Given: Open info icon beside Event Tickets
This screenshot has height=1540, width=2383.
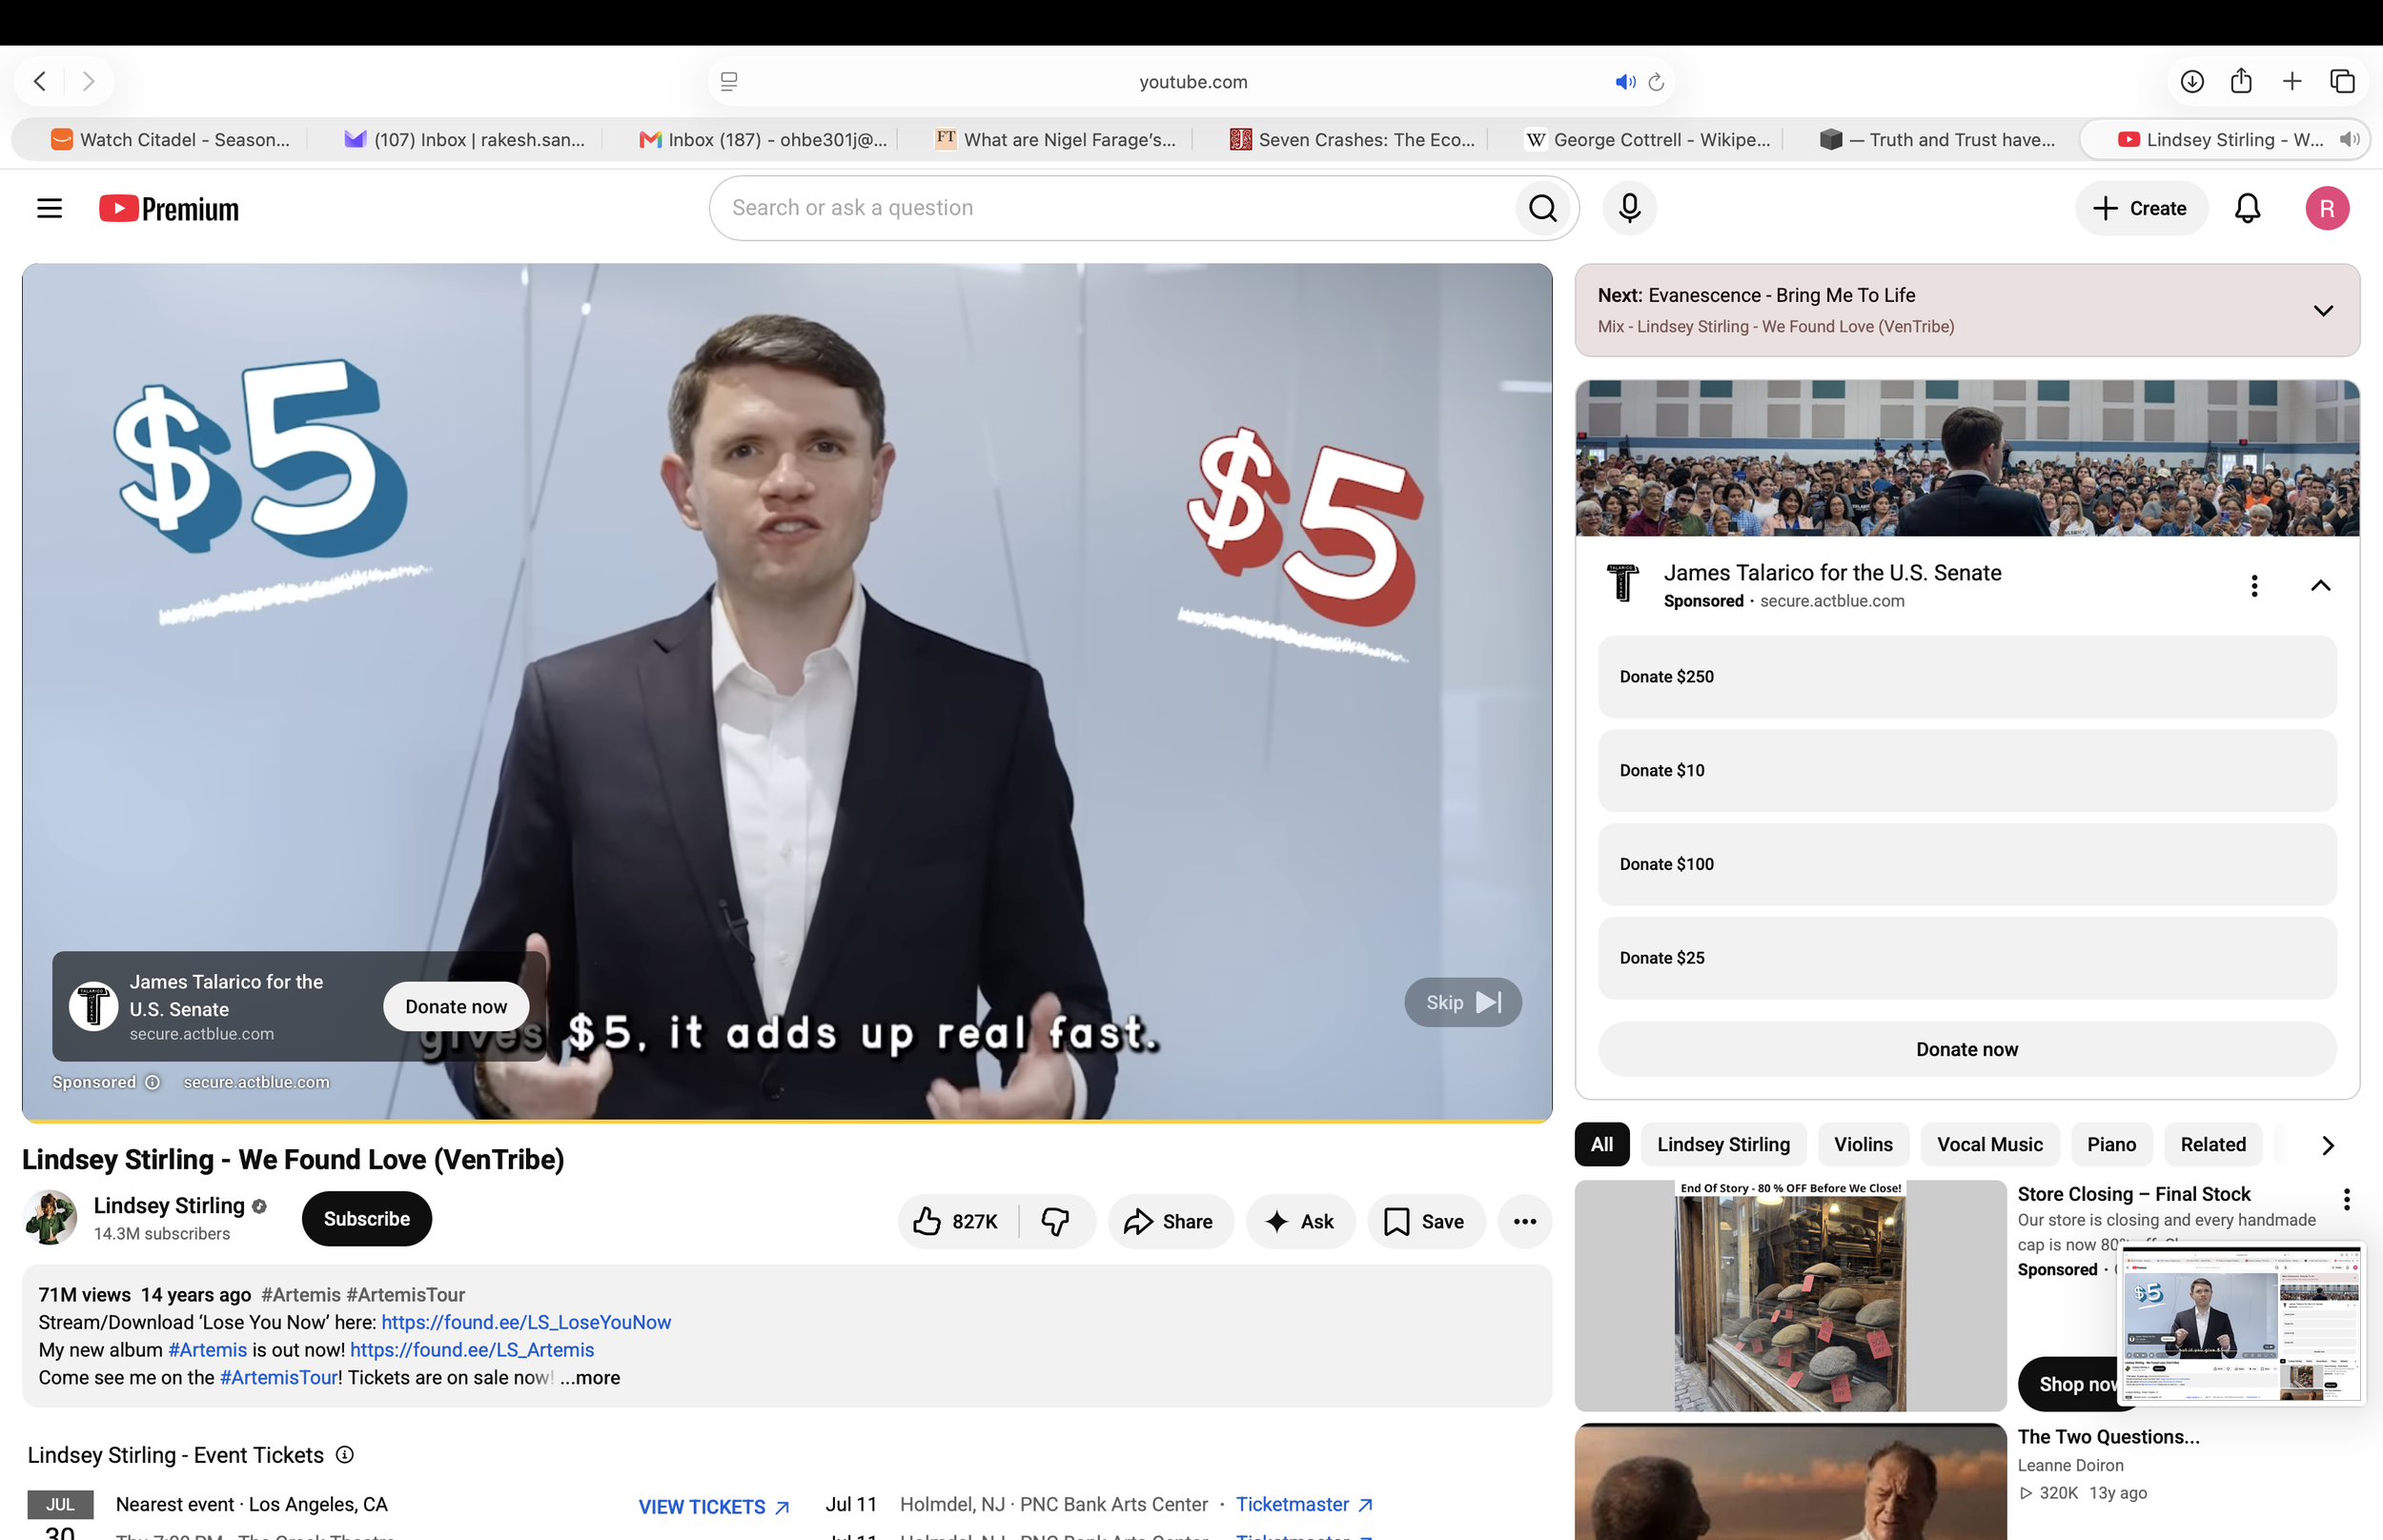Looking at the screenshot, I should pos(345,1455).
